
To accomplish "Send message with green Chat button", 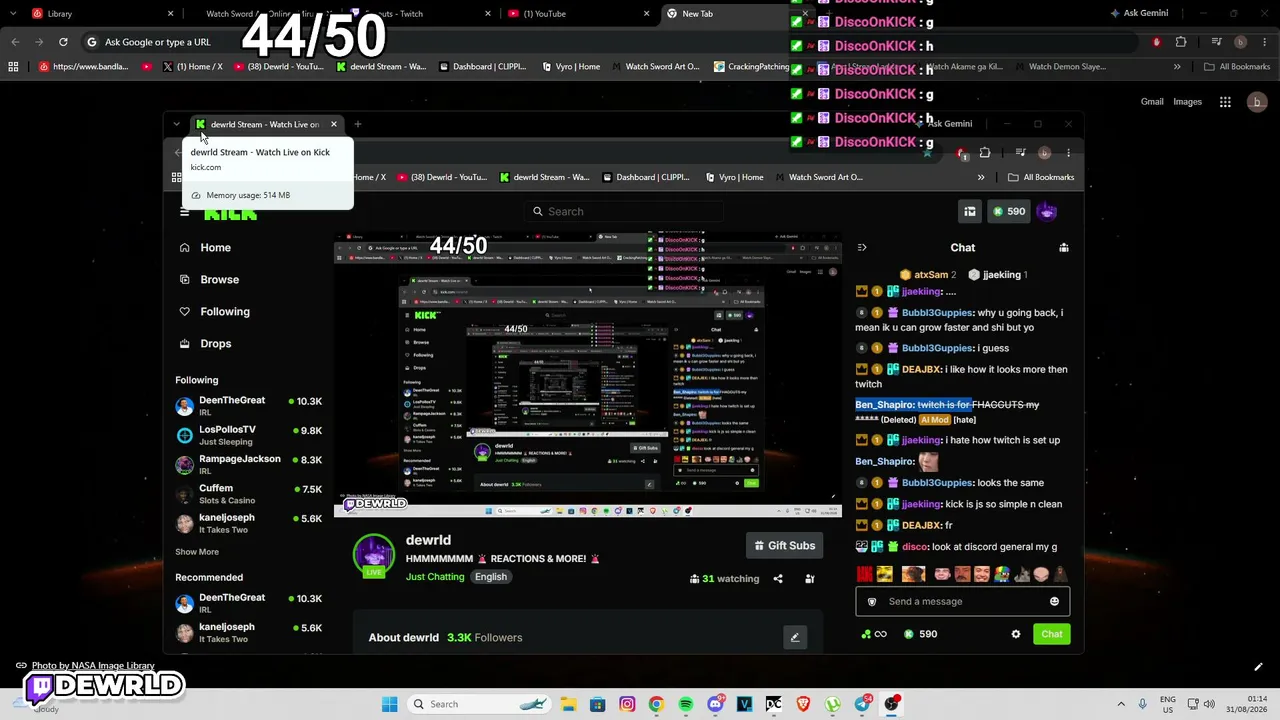I will click(x=1052, y=634).
